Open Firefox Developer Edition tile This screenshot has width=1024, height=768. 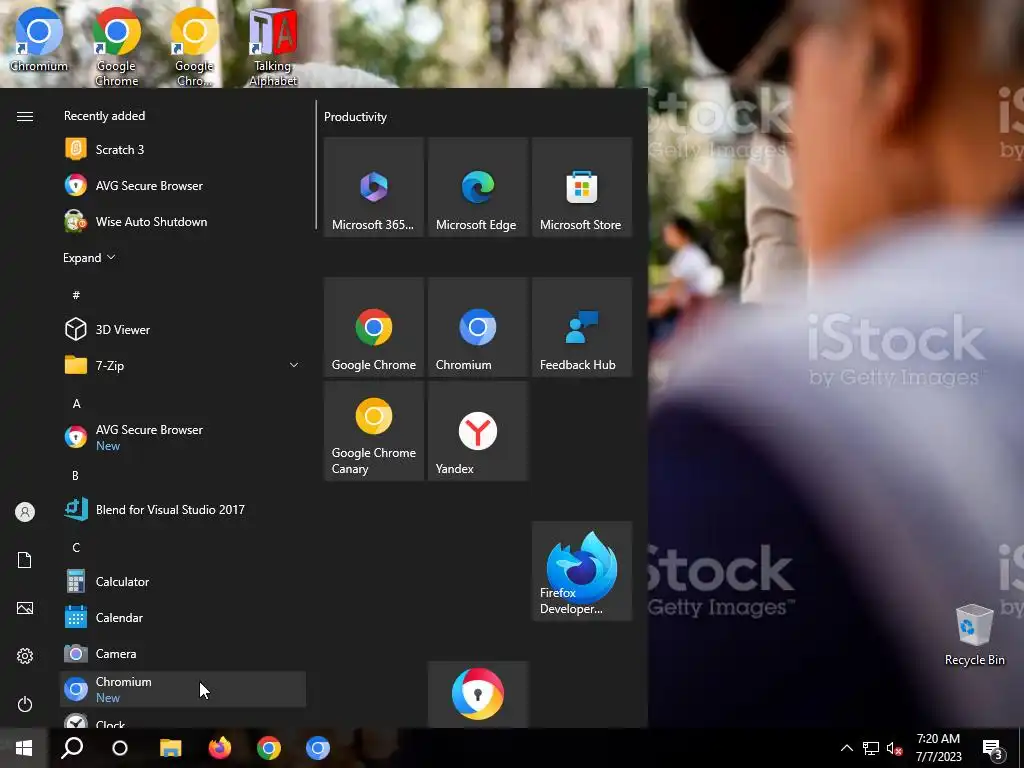[582, 571]
